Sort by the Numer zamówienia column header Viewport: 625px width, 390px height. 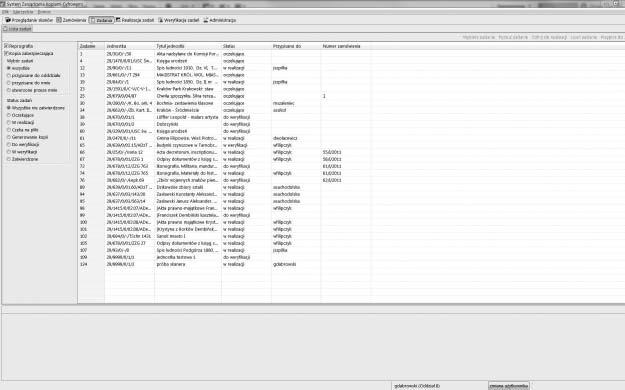346,46
